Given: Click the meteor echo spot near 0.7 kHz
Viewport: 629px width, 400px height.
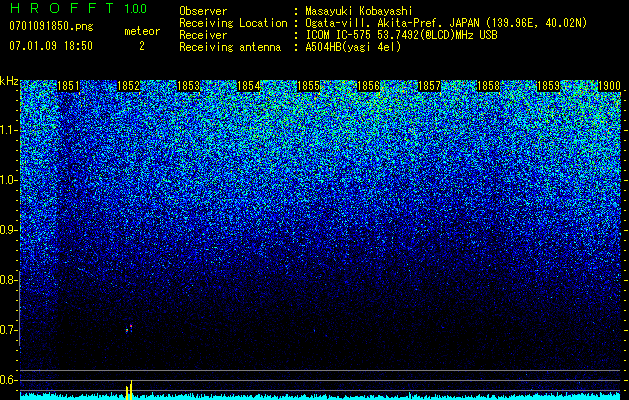Looking at the screenshot, I should pyautogui.click(x=129, y=329).
